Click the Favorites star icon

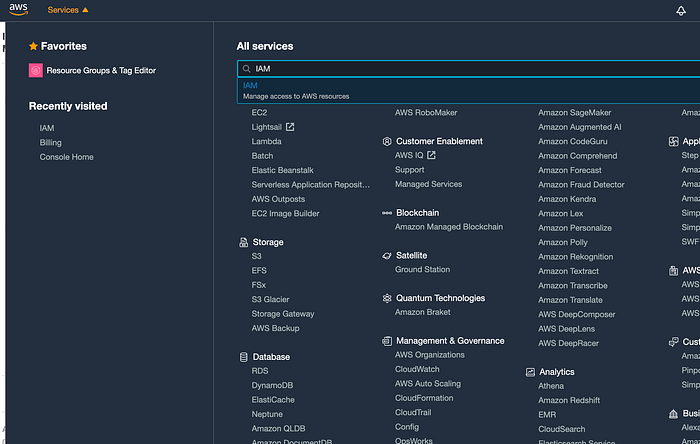pyautogui.click(x=33, y=46)
